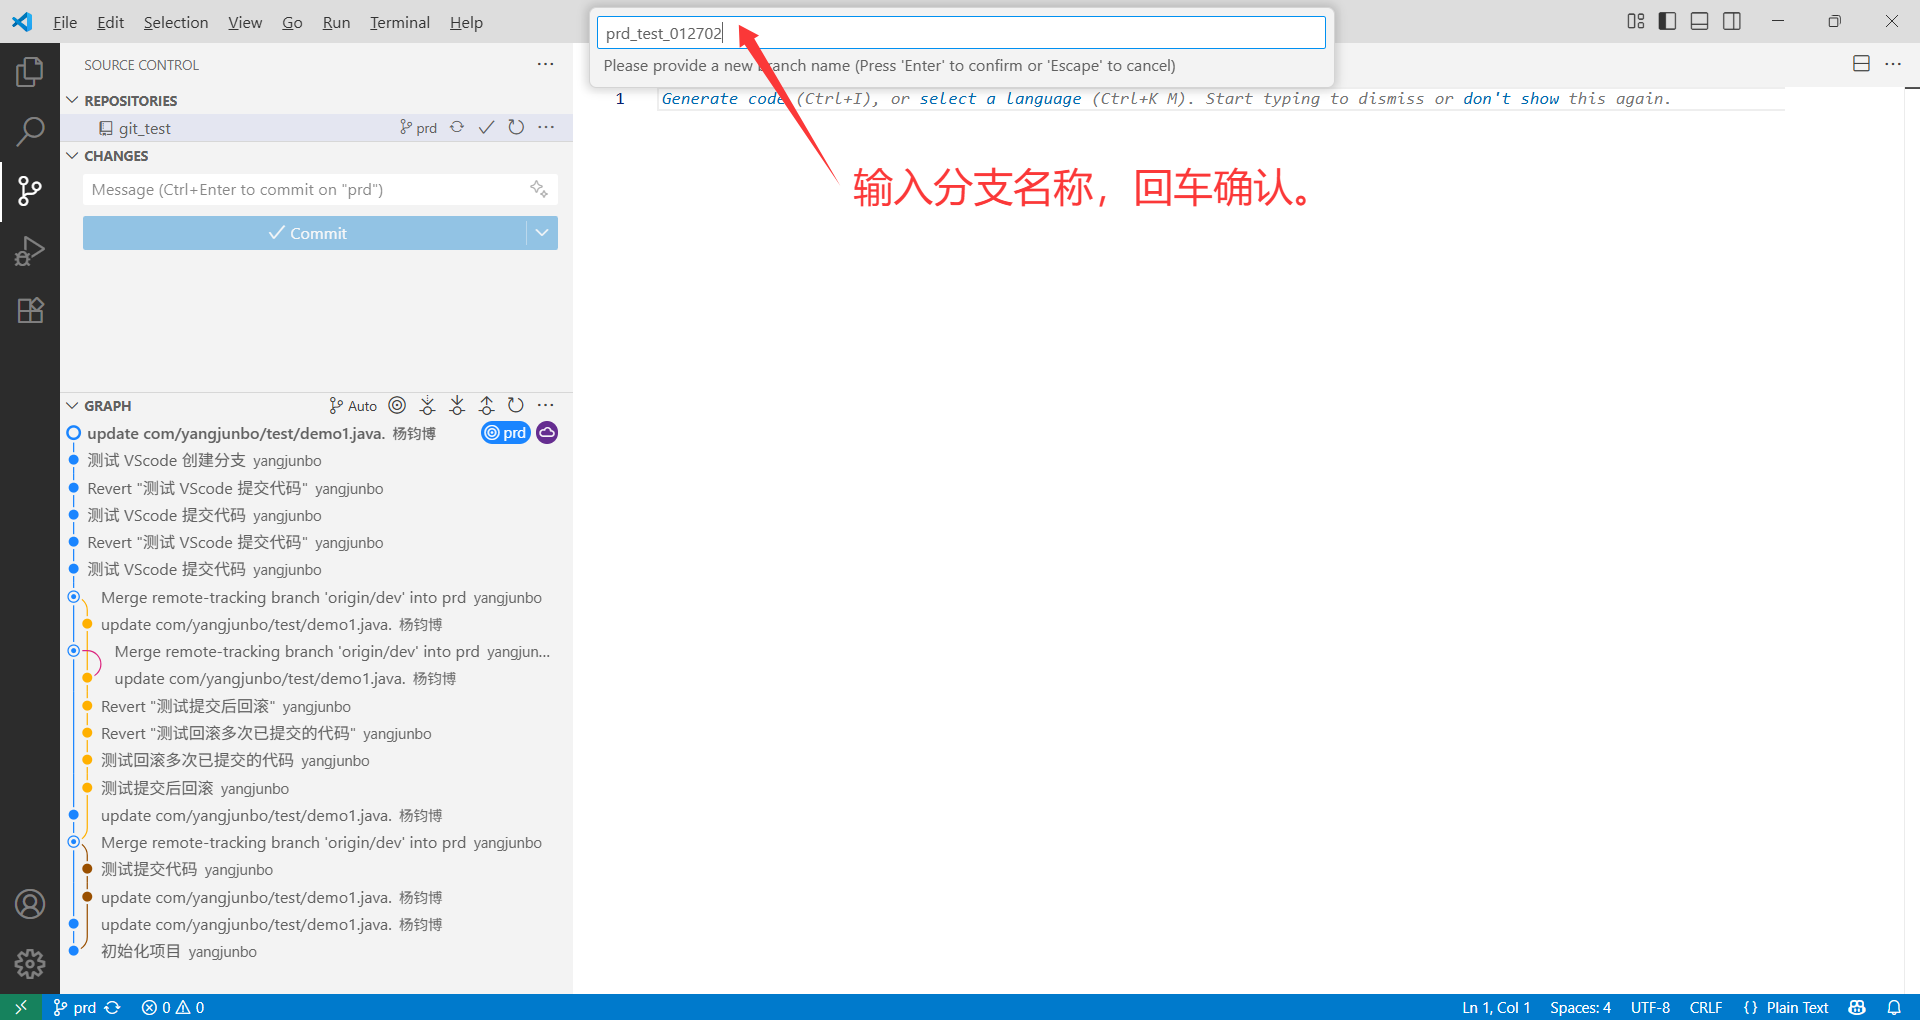
Task: Collapse the GRAPH section
Action: (71, 405)
